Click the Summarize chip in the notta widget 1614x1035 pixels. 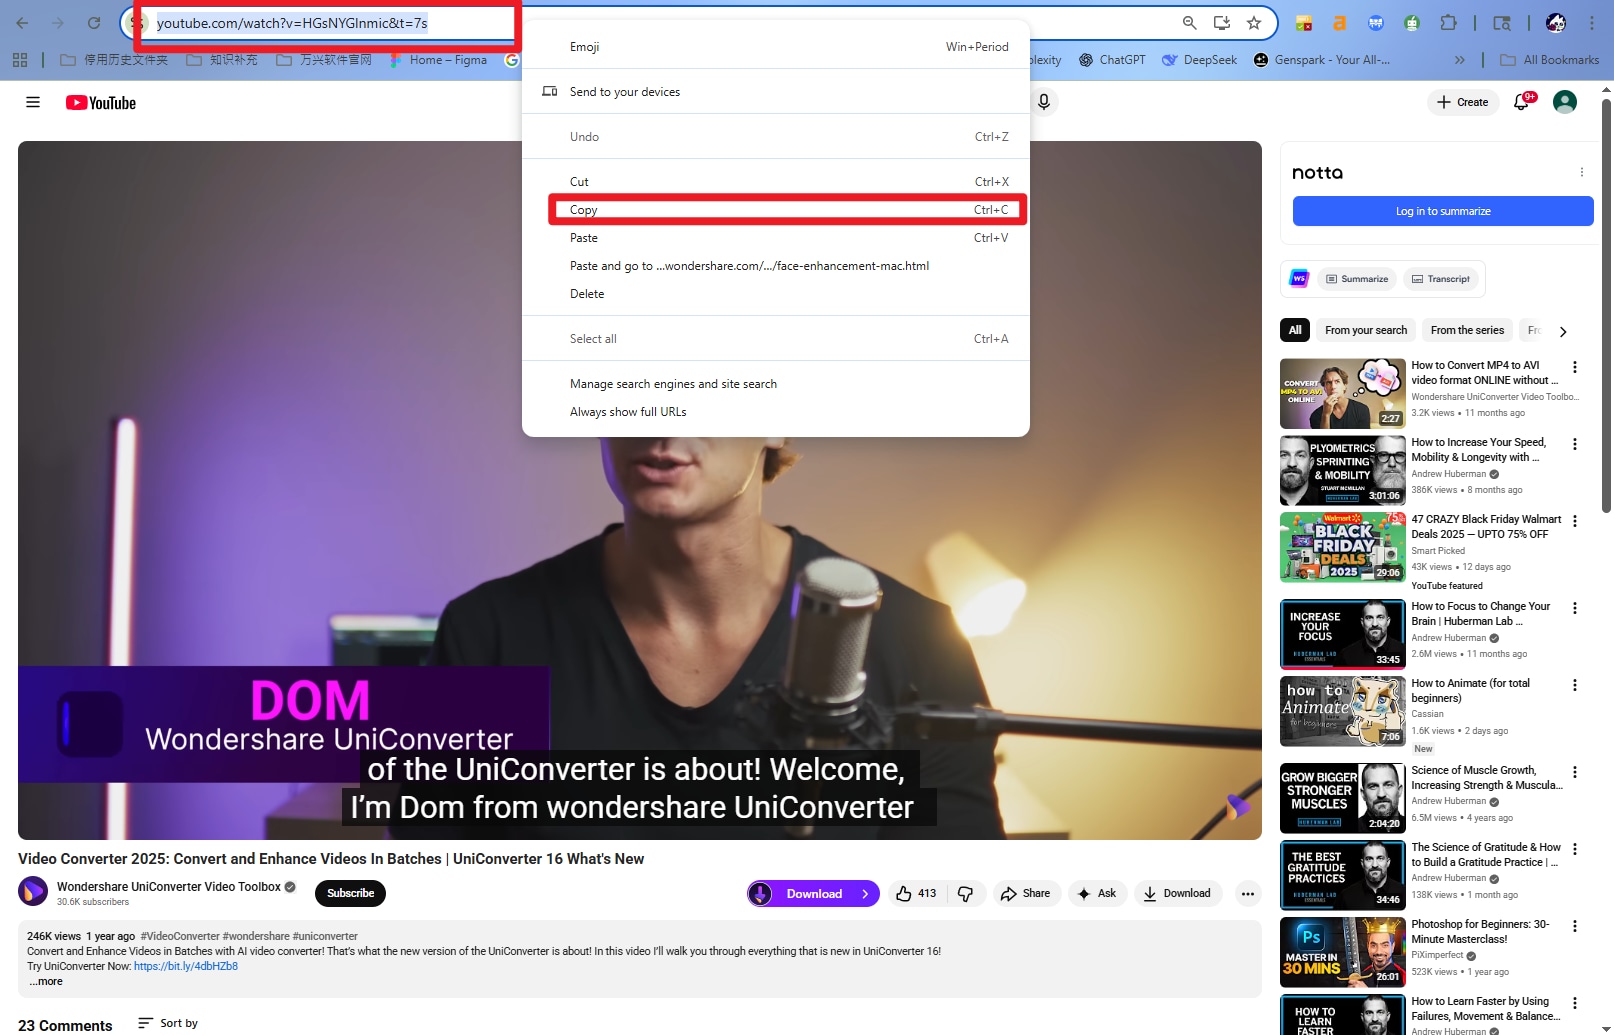tap(1356, 278)
